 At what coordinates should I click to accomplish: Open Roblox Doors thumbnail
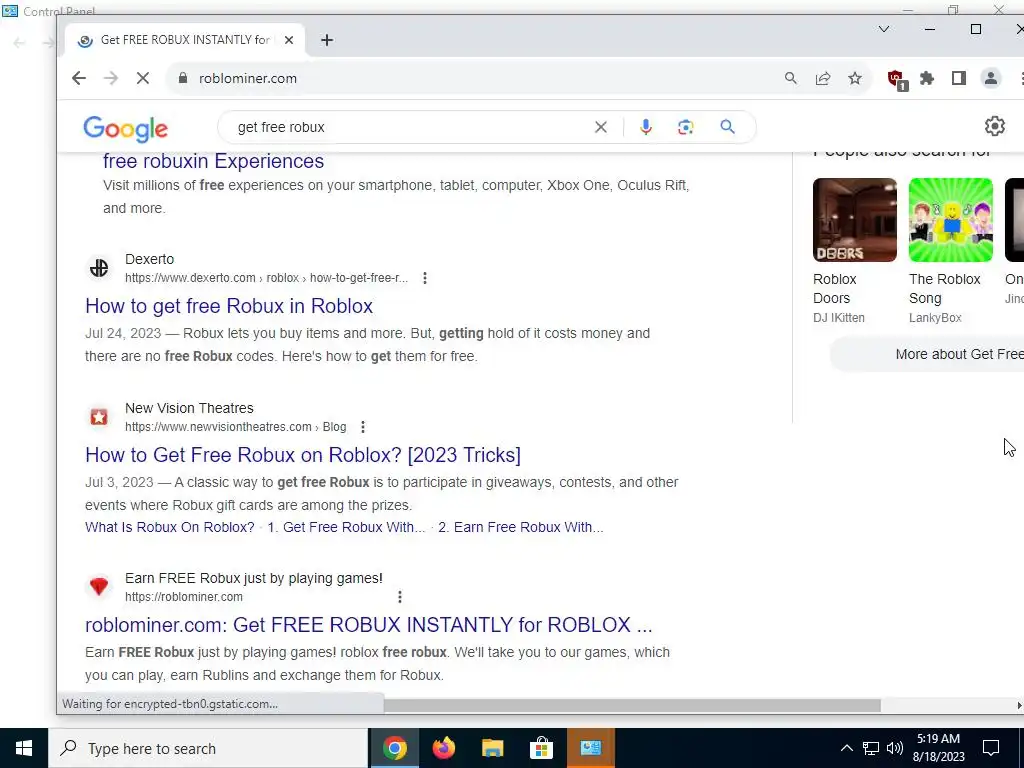855,220
